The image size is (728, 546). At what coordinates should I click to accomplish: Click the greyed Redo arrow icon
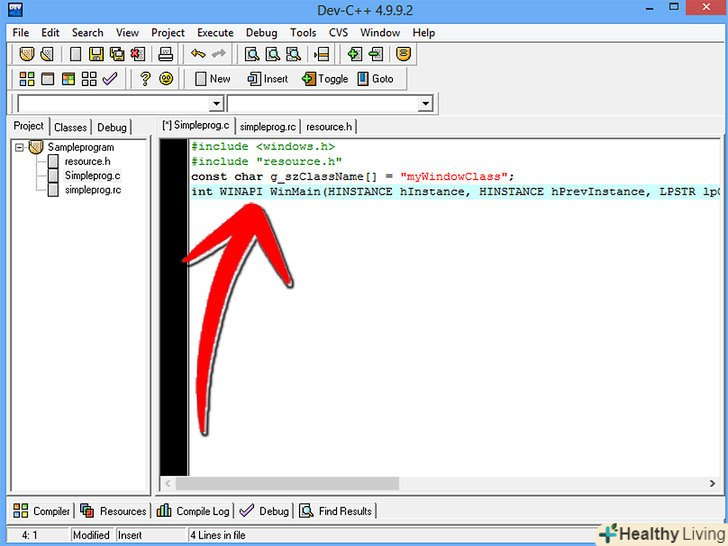pos(219,54)
